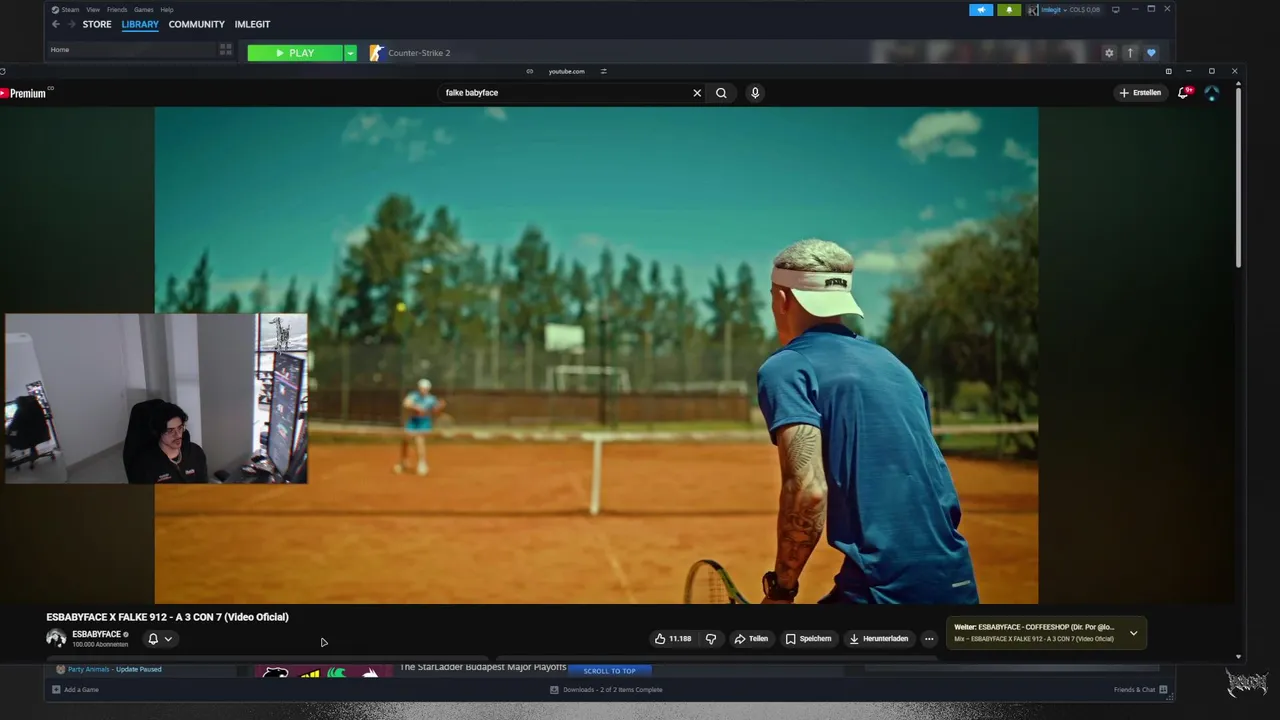Open Friends & Chat in Steam

(x=1140, y=690)
